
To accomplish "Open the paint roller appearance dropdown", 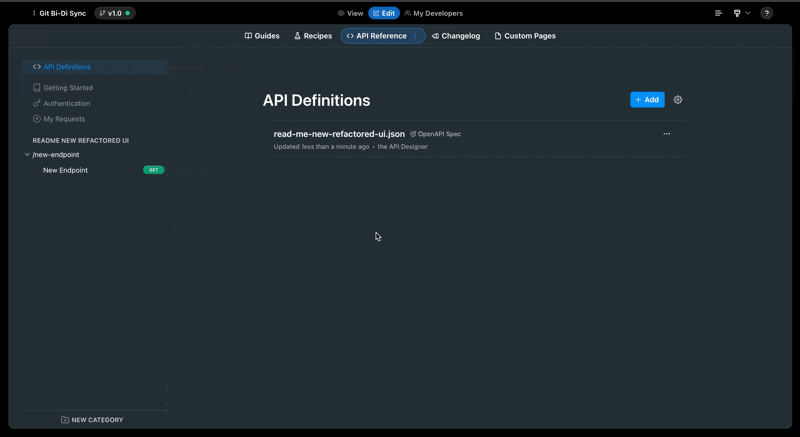I will tap(741, 13).
